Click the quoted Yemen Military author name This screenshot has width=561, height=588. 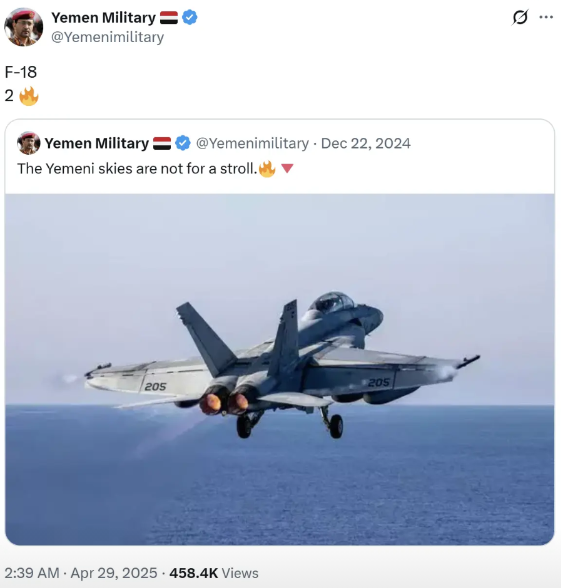point(96,143)
